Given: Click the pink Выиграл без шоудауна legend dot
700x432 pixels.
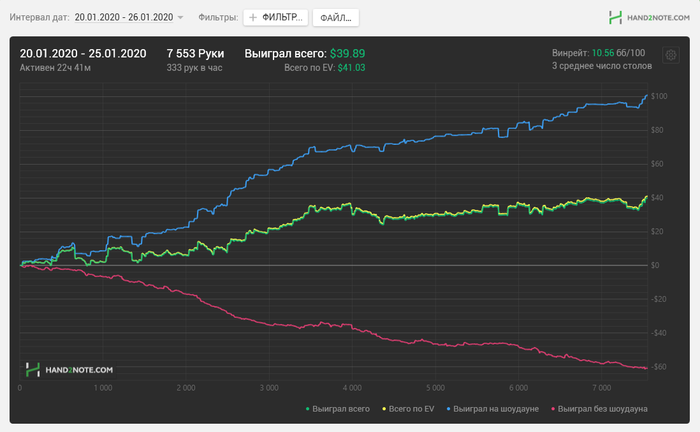Looking at the screenshot, I should click(553, 409).
